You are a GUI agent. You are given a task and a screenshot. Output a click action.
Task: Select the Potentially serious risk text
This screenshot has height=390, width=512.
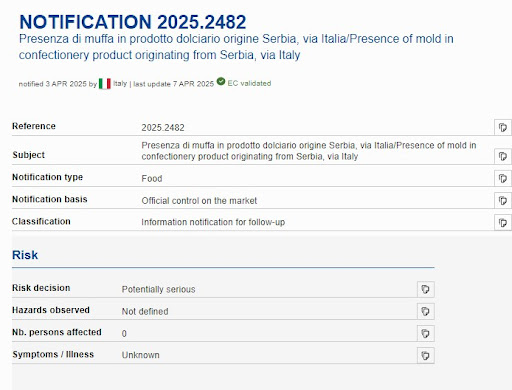click(x=158, y=289)
